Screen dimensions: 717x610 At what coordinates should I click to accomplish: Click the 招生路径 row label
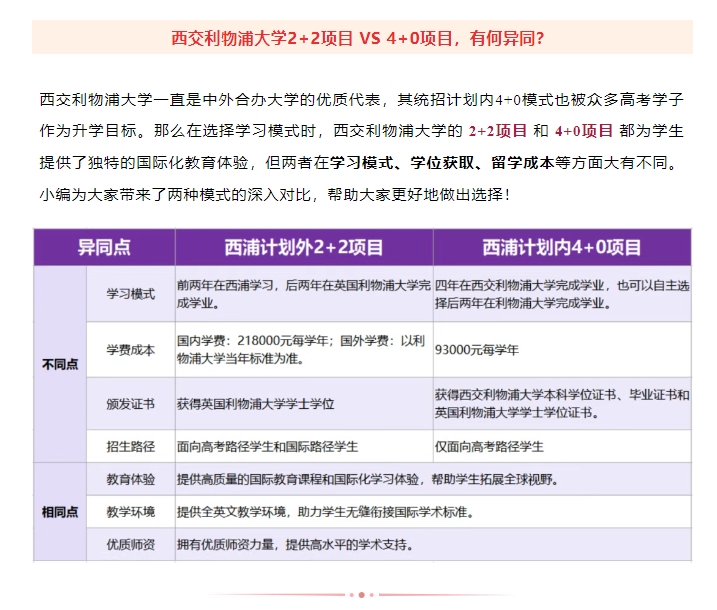coord(131,446)
